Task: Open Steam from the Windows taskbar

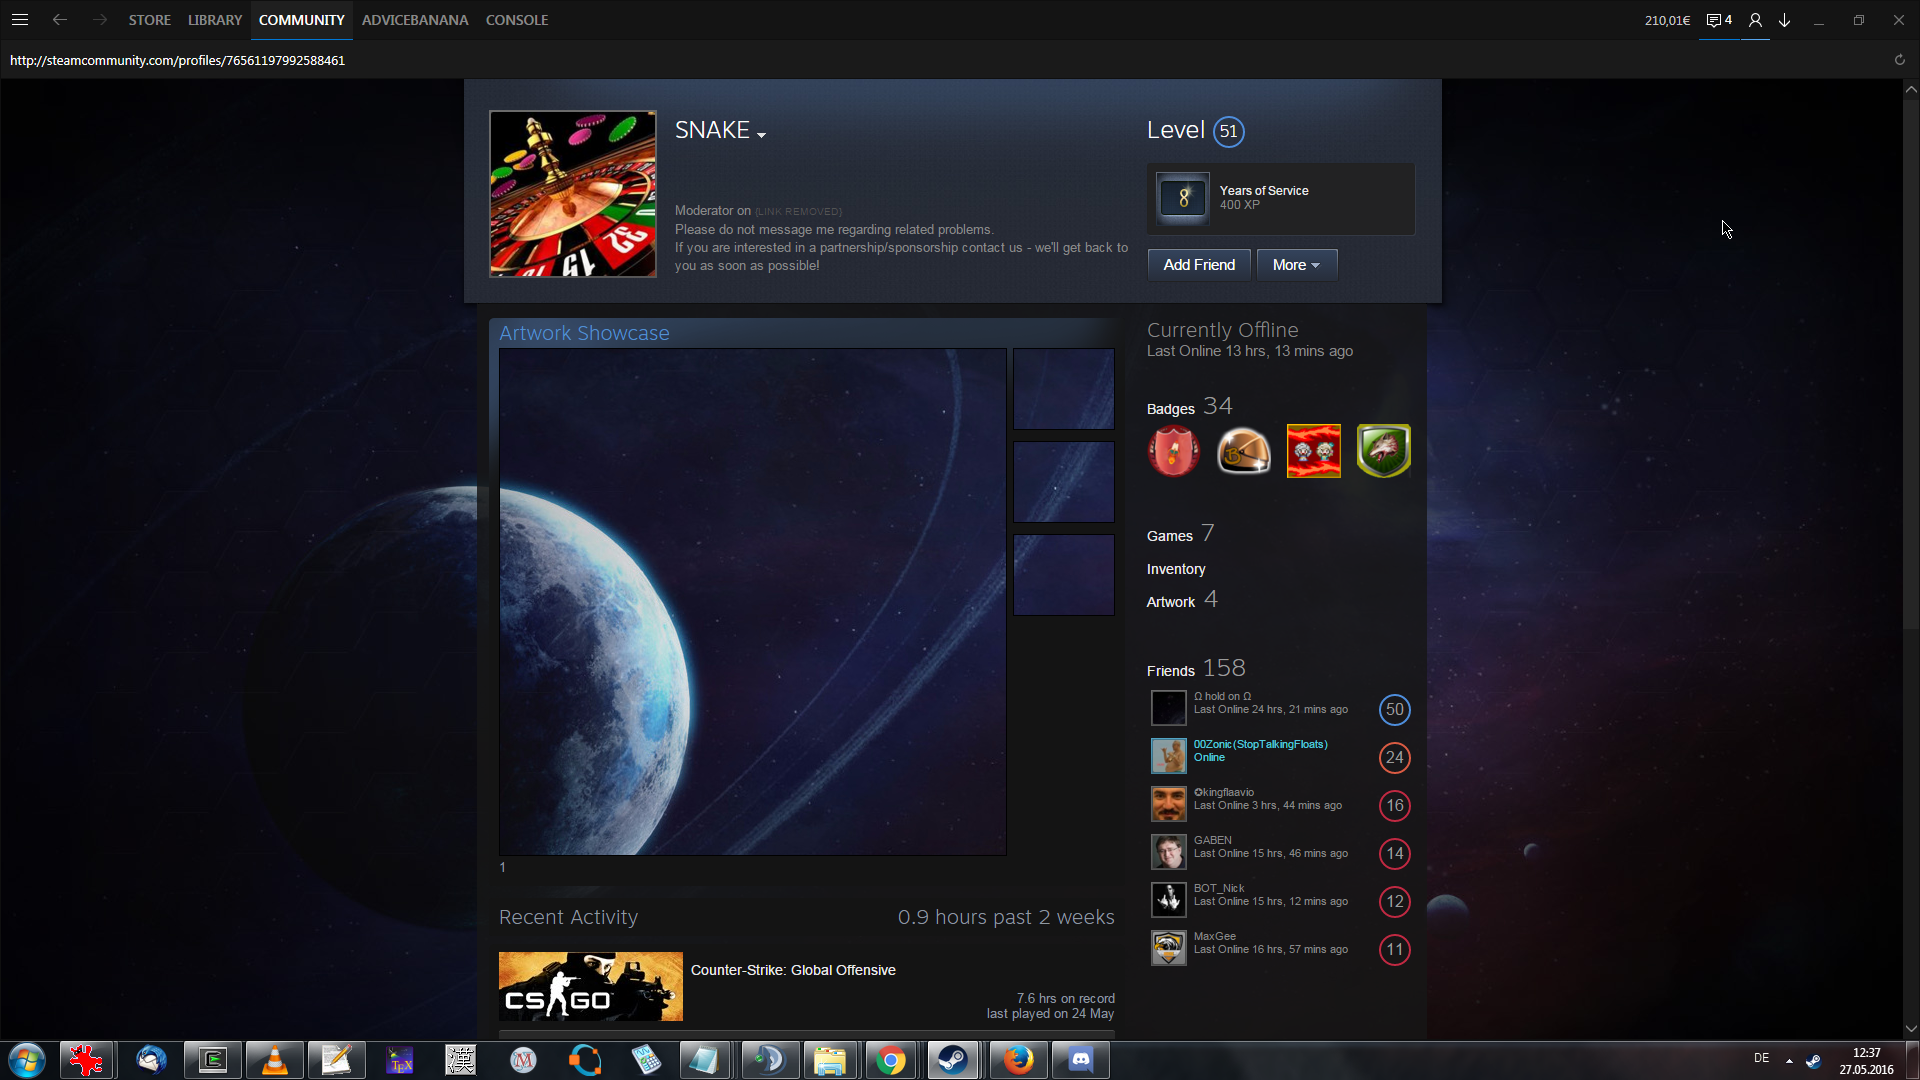Action: click(x=953, y=1060)
